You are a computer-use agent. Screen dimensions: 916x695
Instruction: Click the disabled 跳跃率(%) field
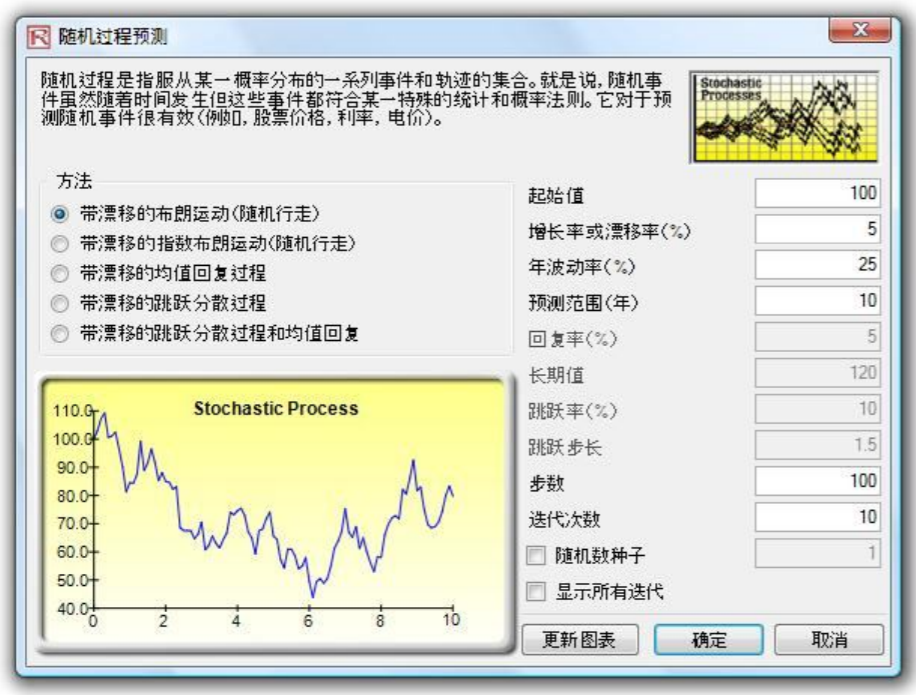point(817,409)
